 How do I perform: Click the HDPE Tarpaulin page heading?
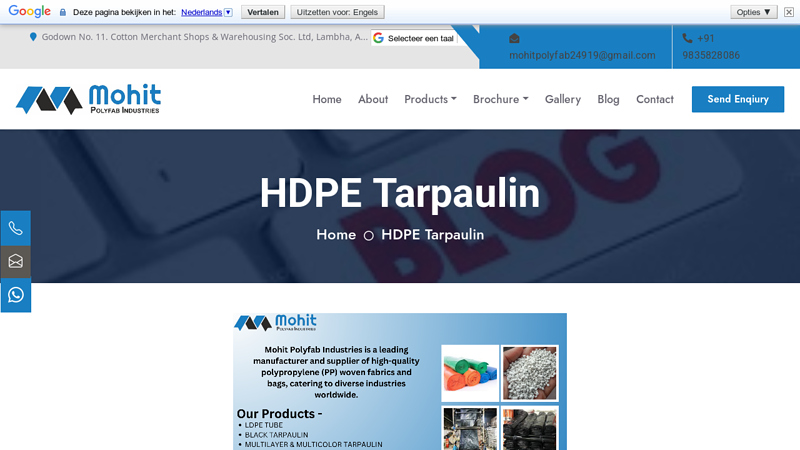(x=400, y=193)
